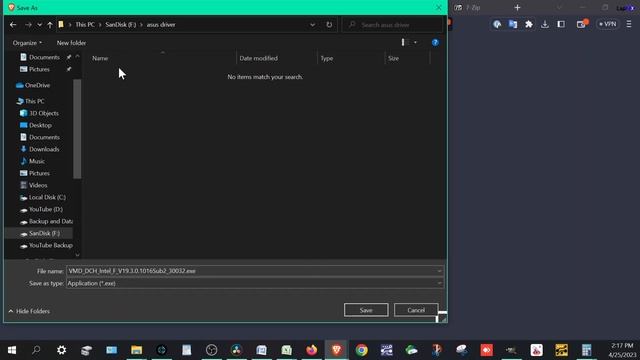This screenshot has height=360, width=640.
Task: Open the Brave hamburger menu
Action: tap(629, 24)
